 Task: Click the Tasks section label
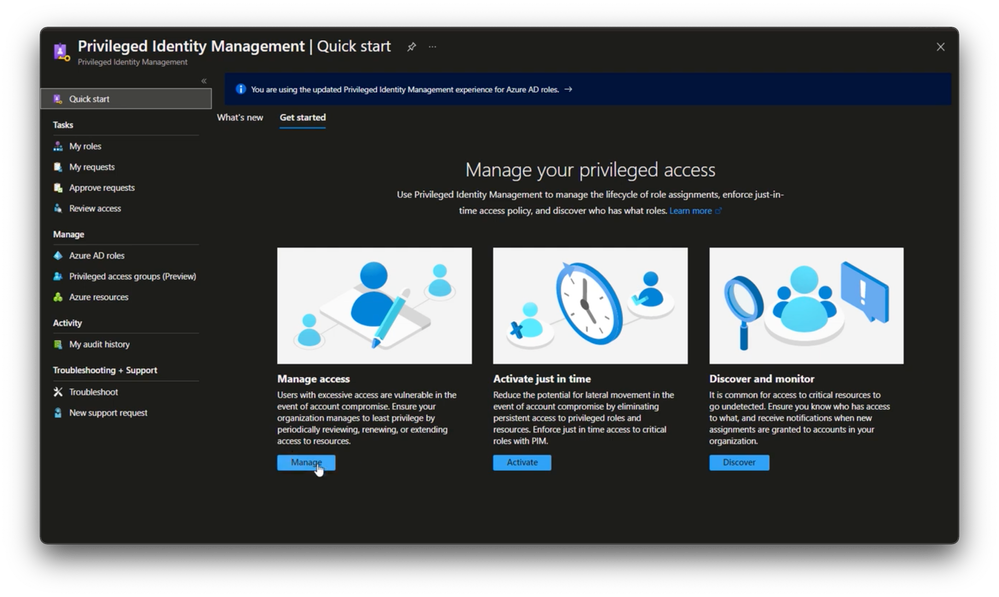(63, 125)
